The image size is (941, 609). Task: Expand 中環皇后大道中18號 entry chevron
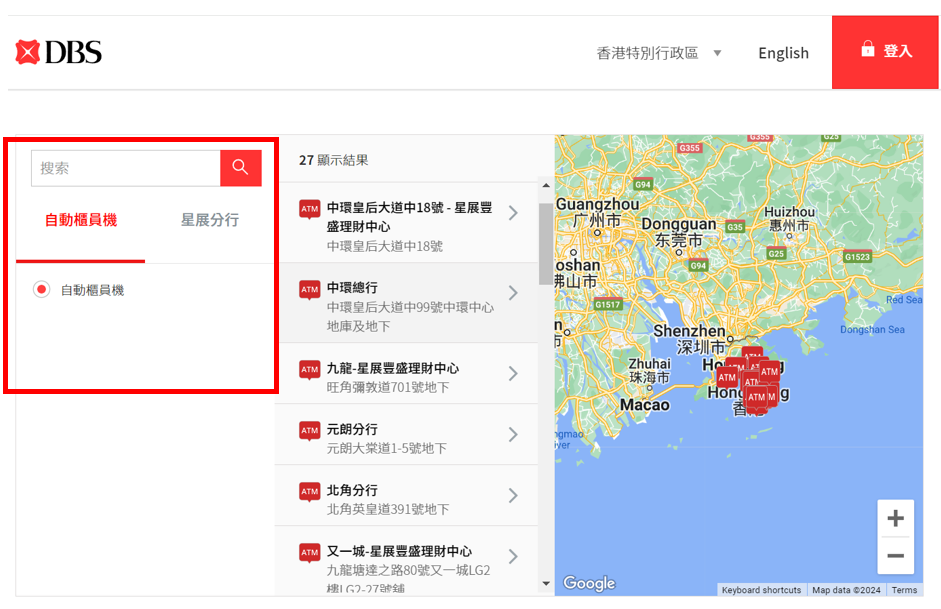(x=513, y=213)
